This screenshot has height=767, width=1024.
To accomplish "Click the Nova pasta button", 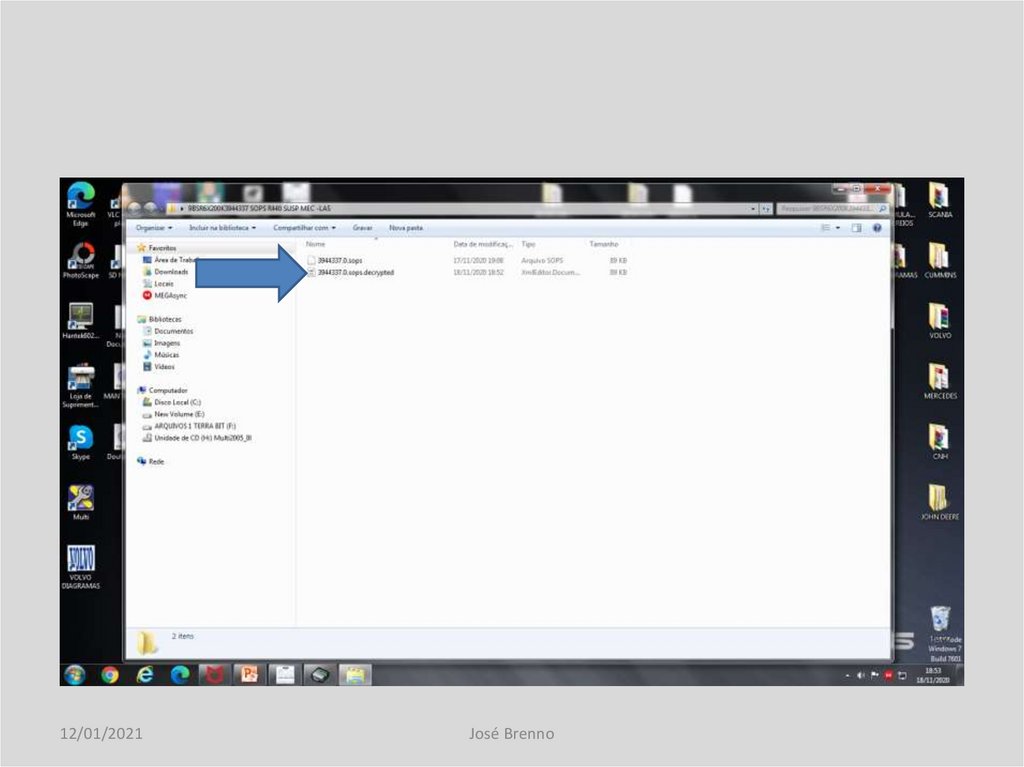I will (x=406, y=228).
